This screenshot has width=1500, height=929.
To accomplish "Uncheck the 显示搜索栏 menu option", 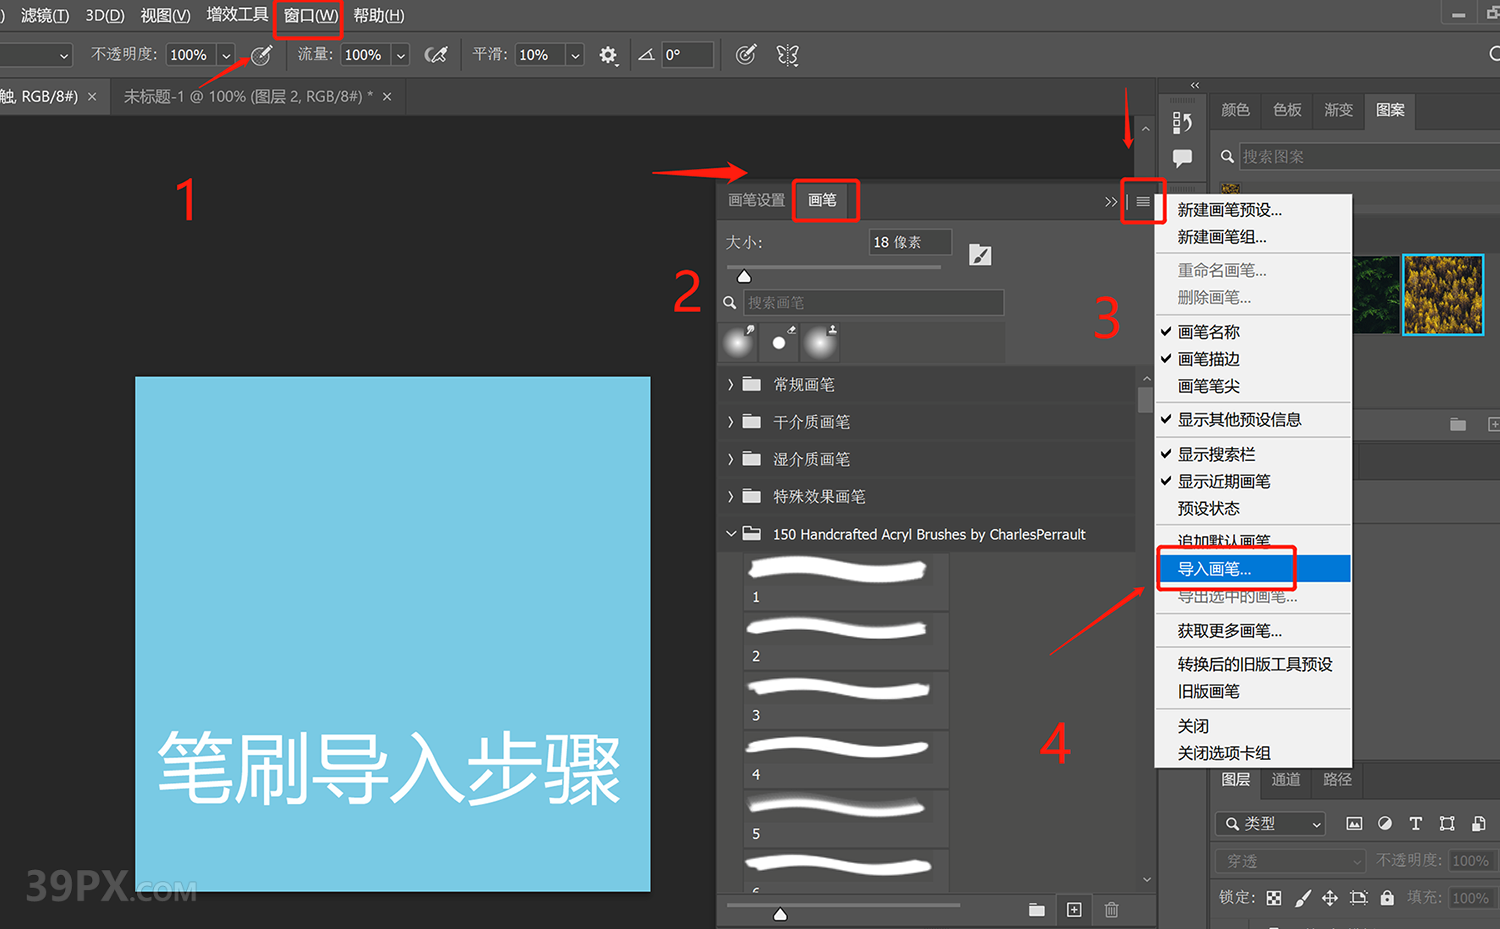I will tap(1216, 454).
